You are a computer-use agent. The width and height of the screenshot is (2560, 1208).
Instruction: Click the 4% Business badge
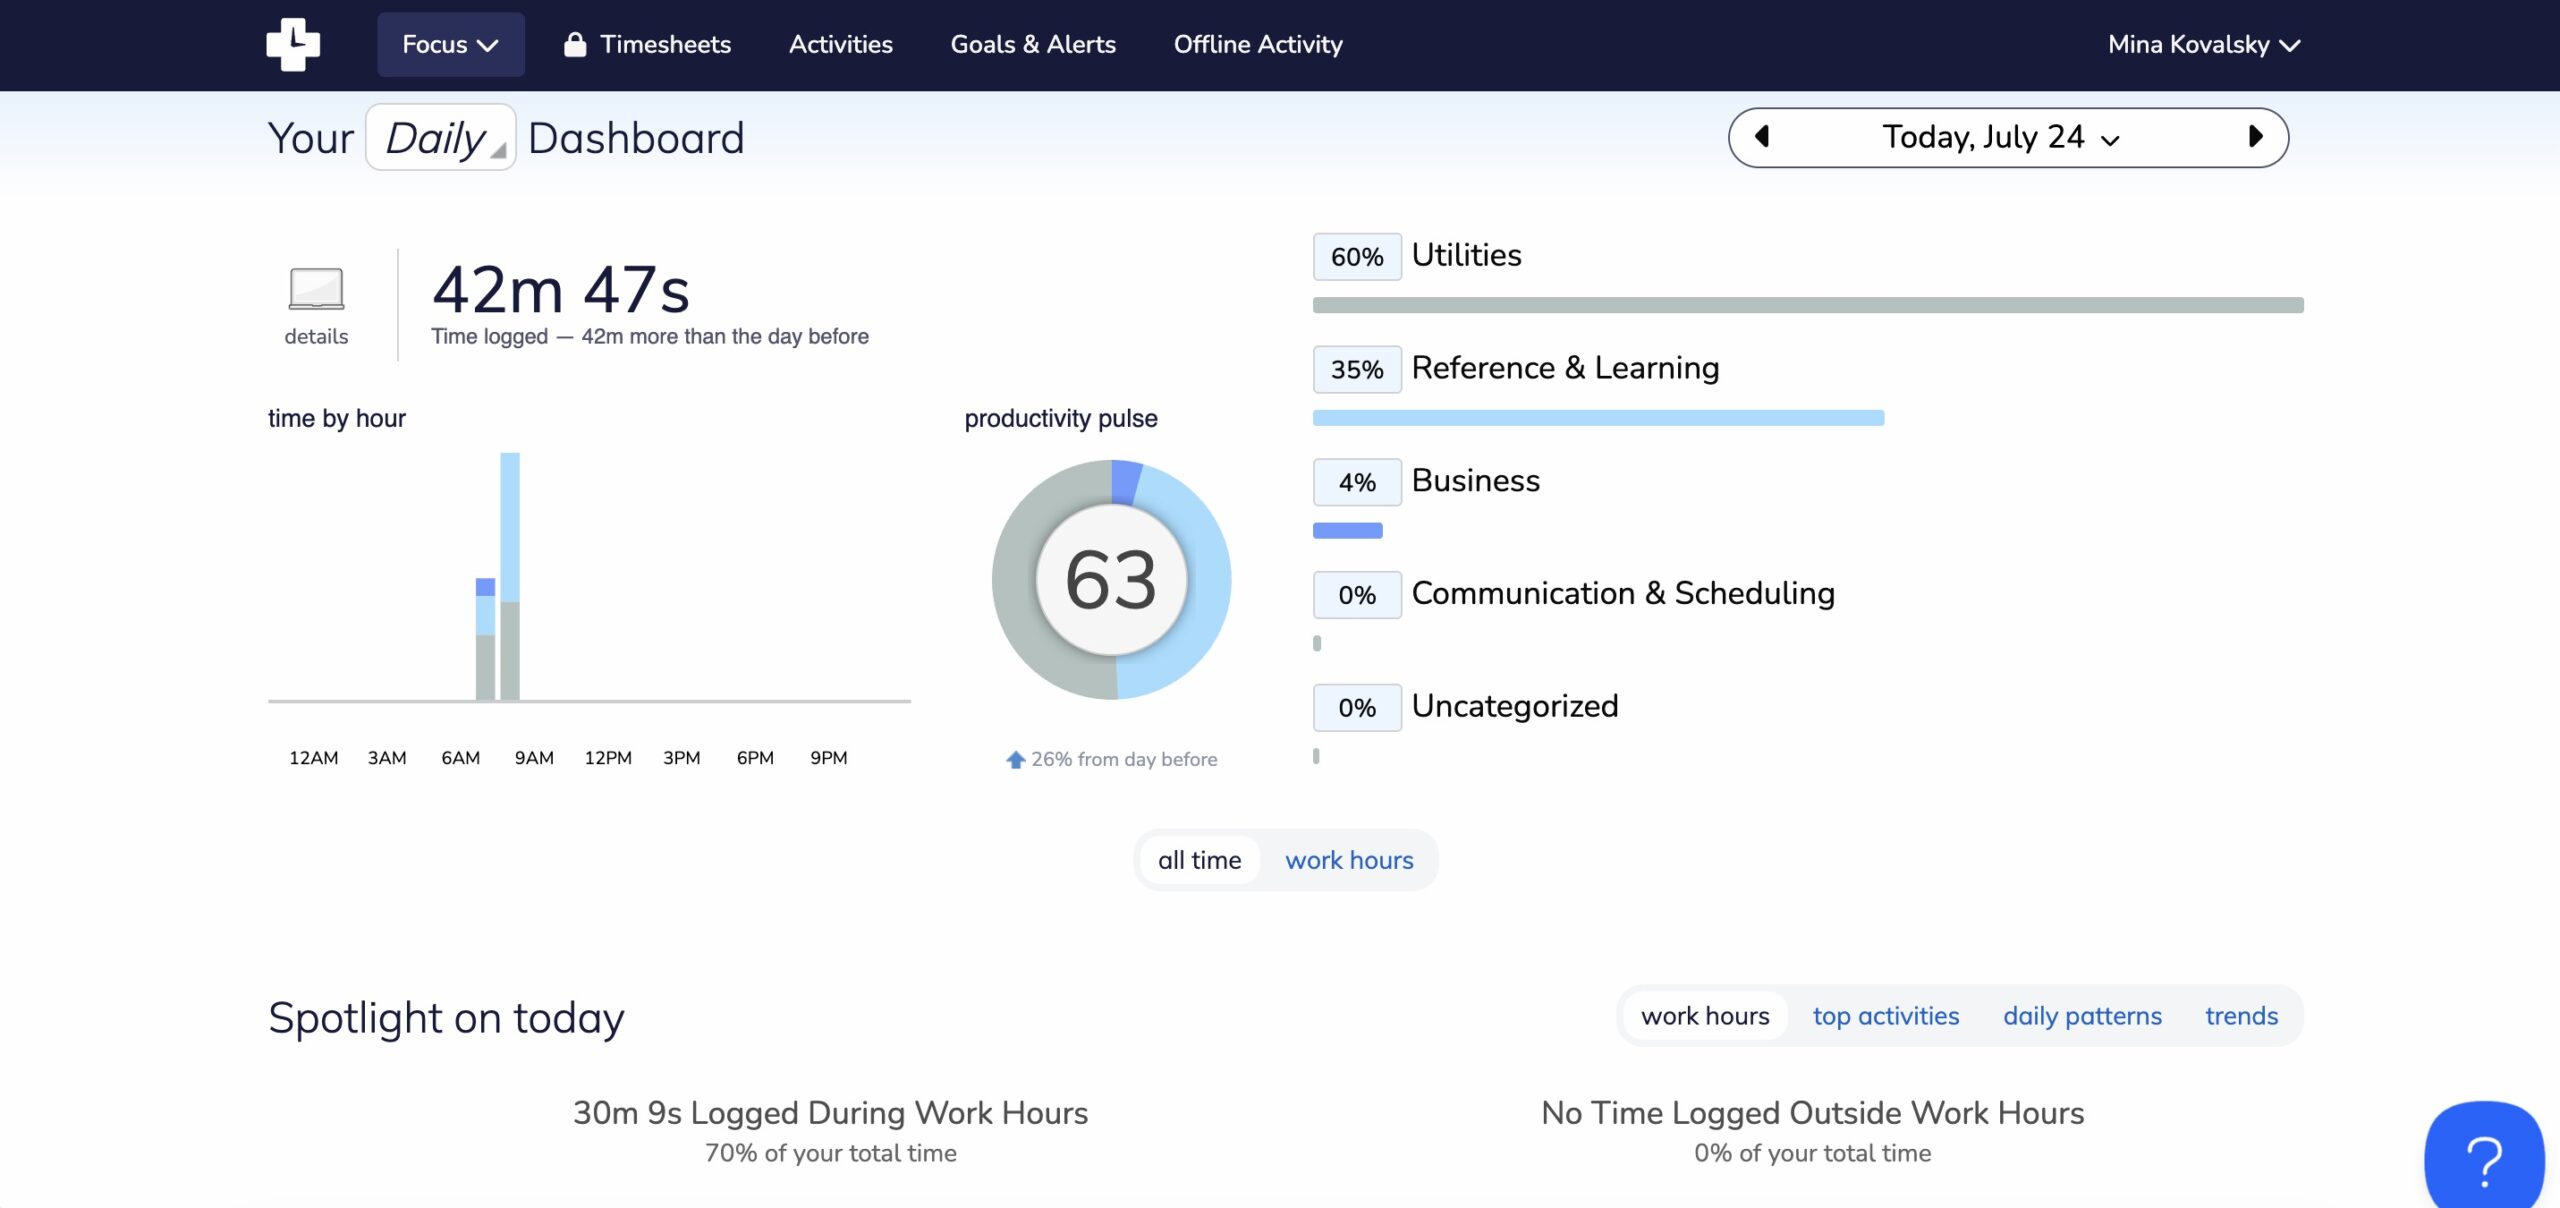(x=1357, y=483)
